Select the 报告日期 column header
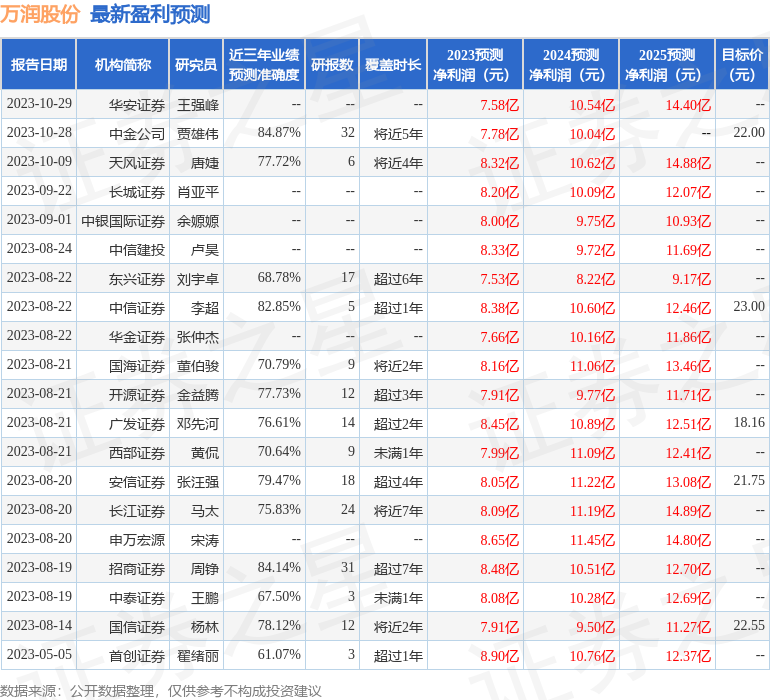 click(x=39, y=64)
